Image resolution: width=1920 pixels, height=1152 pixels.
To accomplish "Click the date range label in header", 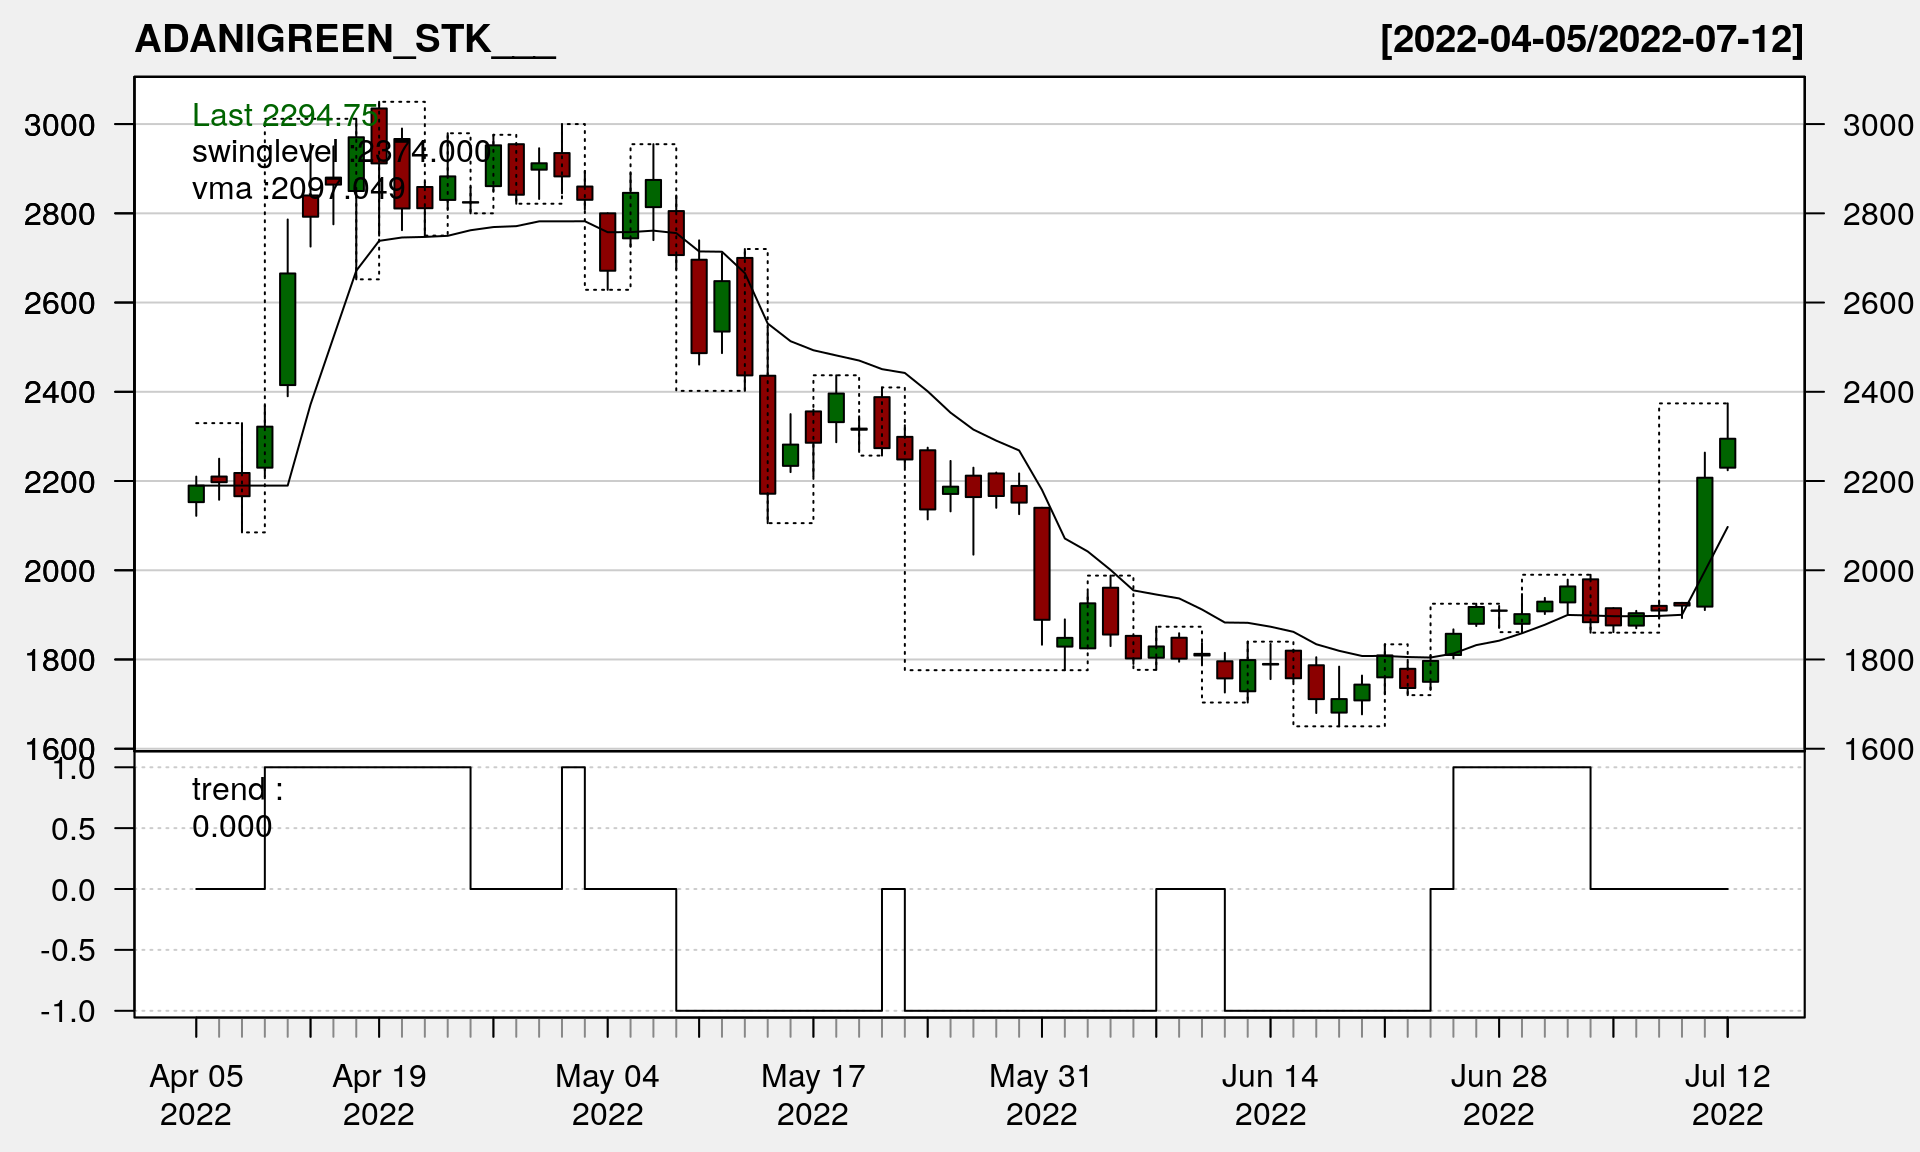I will 1591,39.
